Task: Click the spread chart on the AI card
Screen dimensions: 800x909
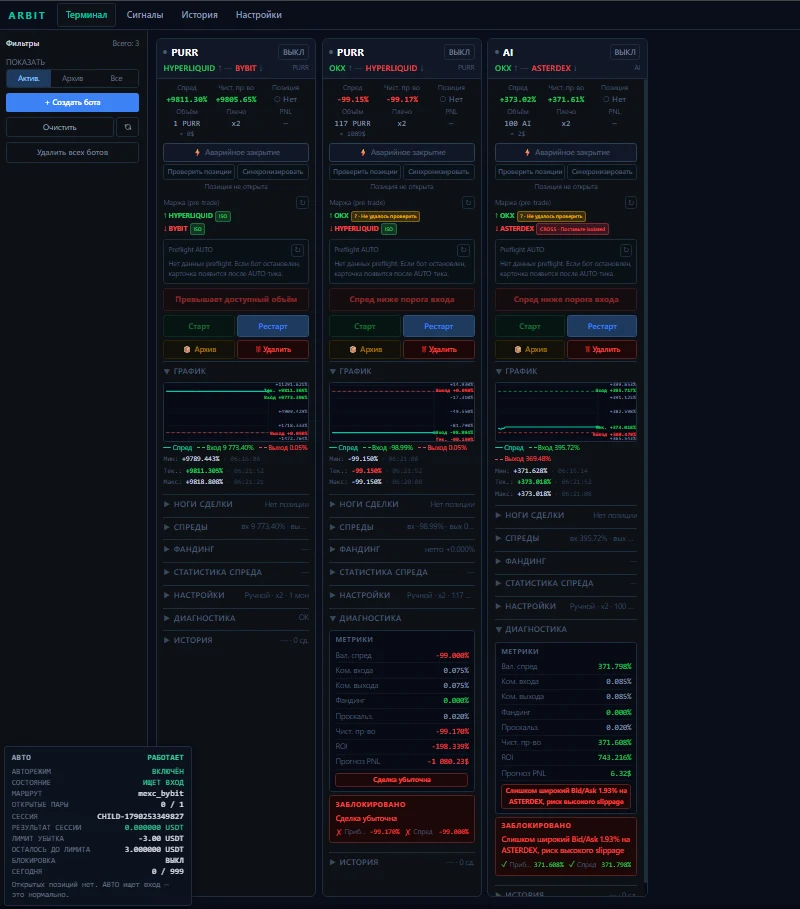Action: (x=566, y=412)
